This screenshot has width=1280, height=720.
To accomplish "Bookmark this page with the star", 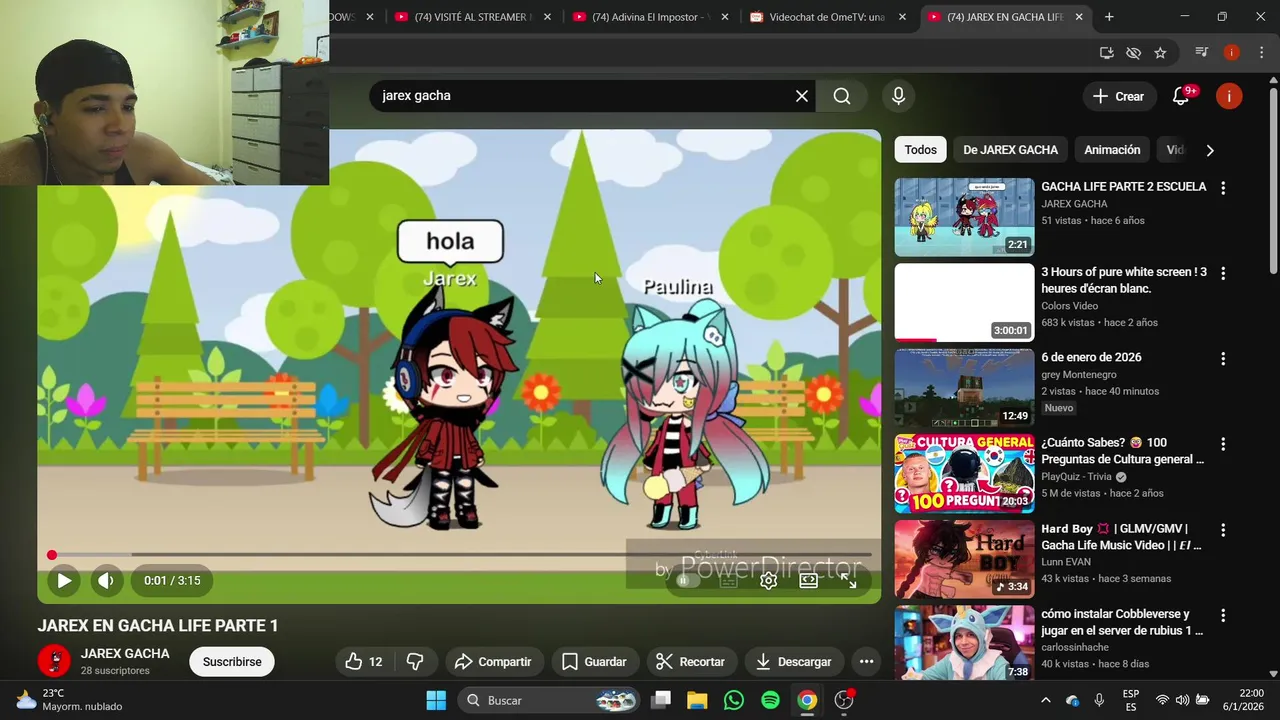I will point(1160,53).
